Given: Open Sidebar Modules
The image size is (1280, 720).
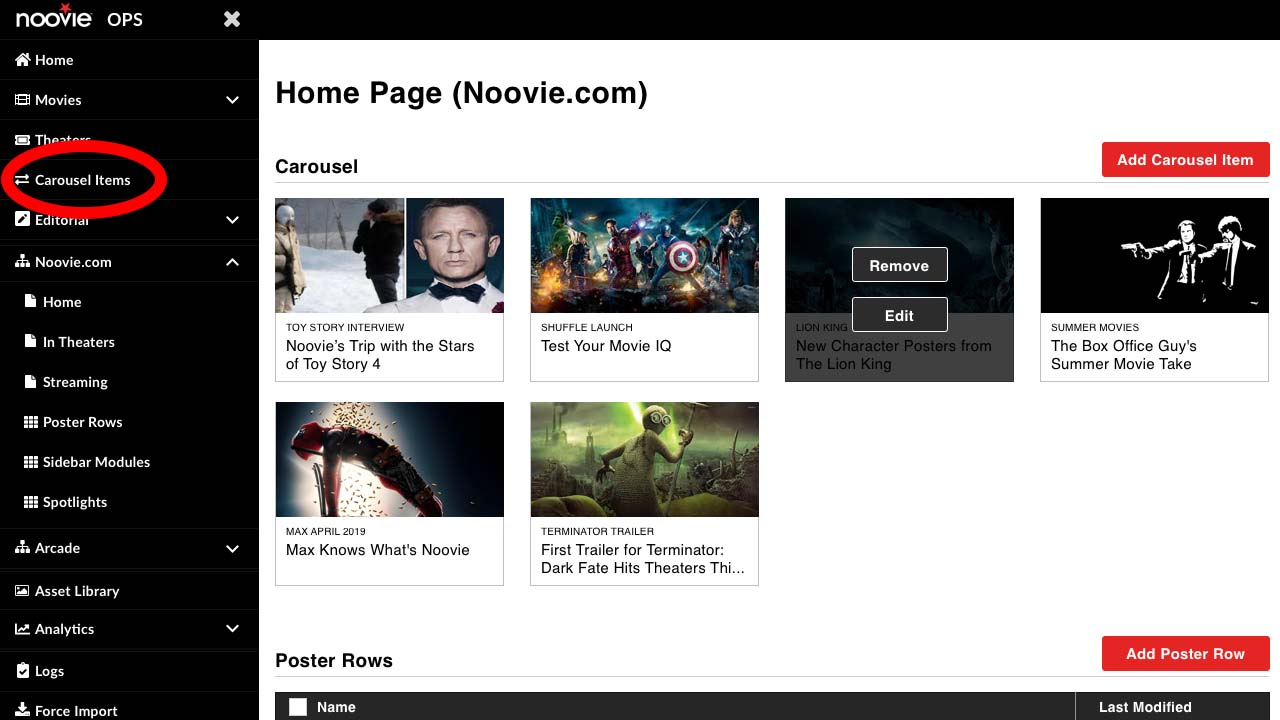Looking at the screenshot, I should tap(96, 462).
